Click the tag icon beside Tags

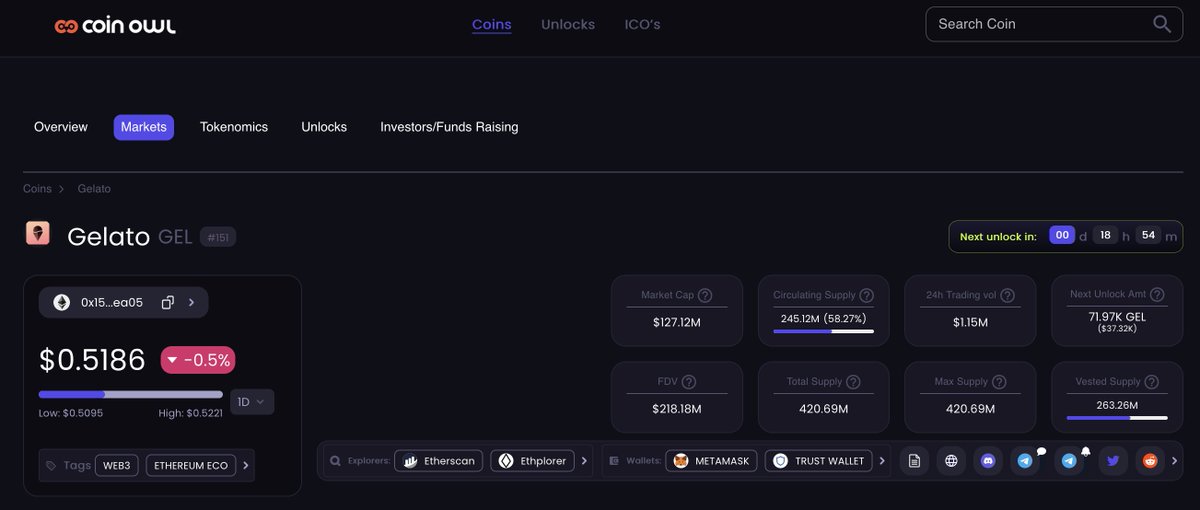pyautogui.click(x=51, y=465)
